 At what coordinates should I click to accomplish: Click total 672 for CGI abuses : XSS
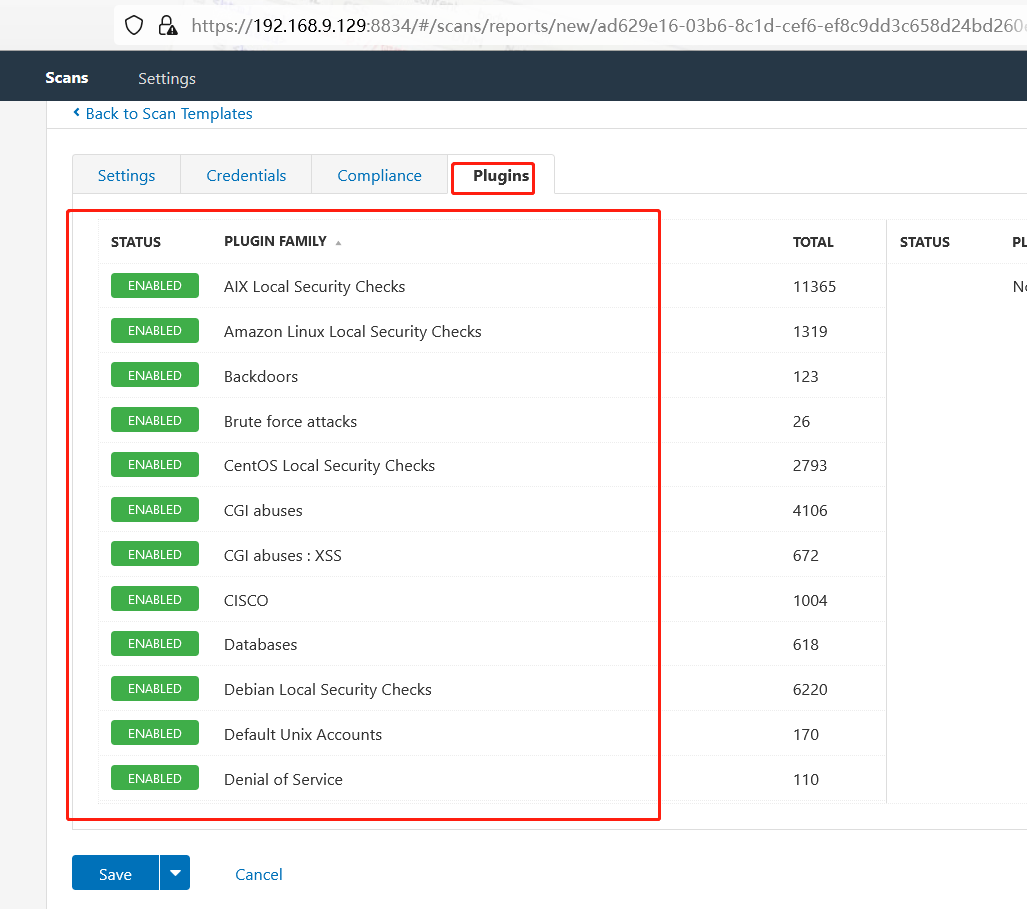pyautogui.click(x=806, y=556)
